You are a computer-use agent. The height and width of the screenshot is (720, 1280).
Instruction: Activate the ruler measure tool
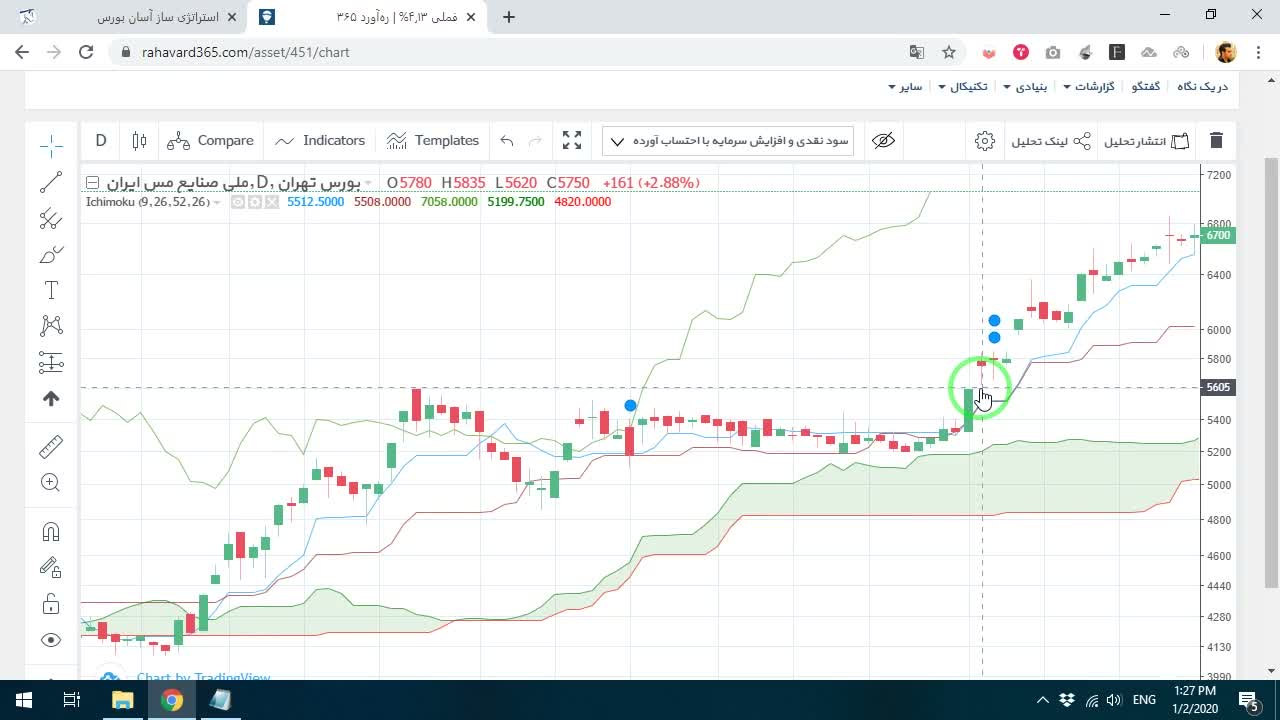click(51, 446)
